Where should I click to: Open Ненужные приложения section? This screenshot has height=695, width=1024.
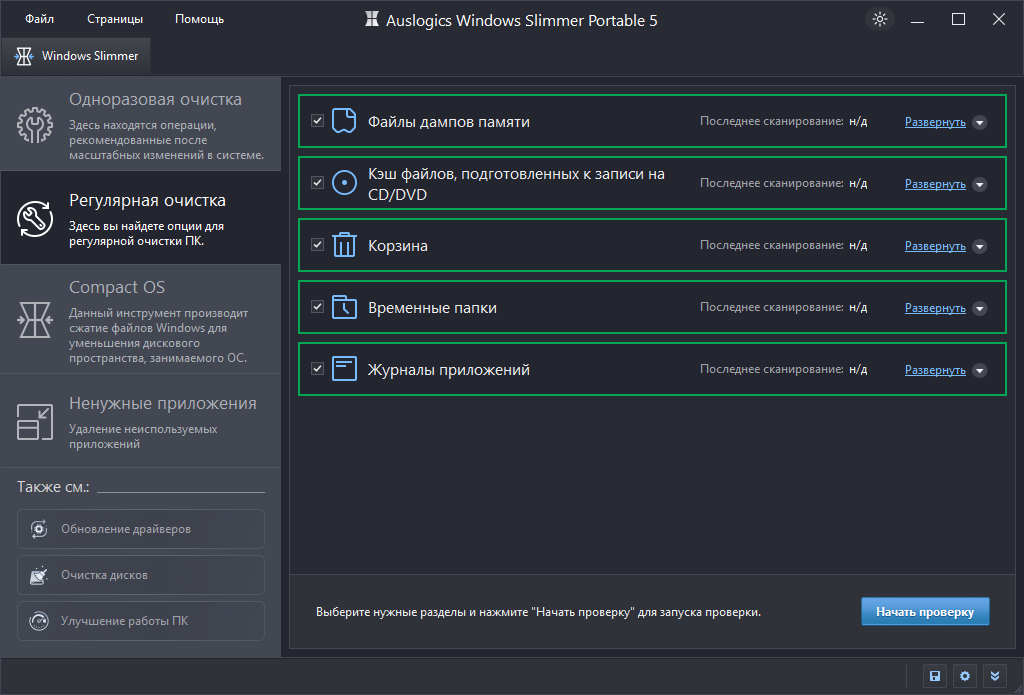point(140,420)
